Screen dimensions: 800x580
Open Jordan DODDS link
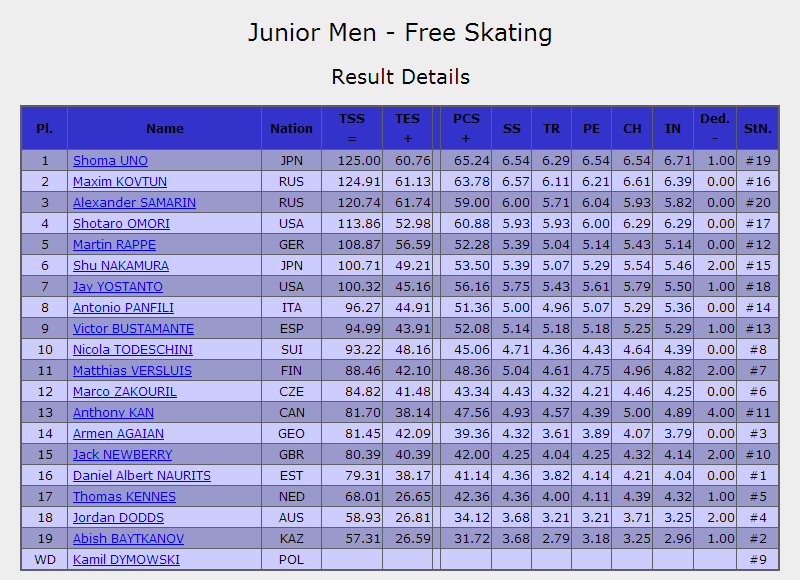click(118, 518)
